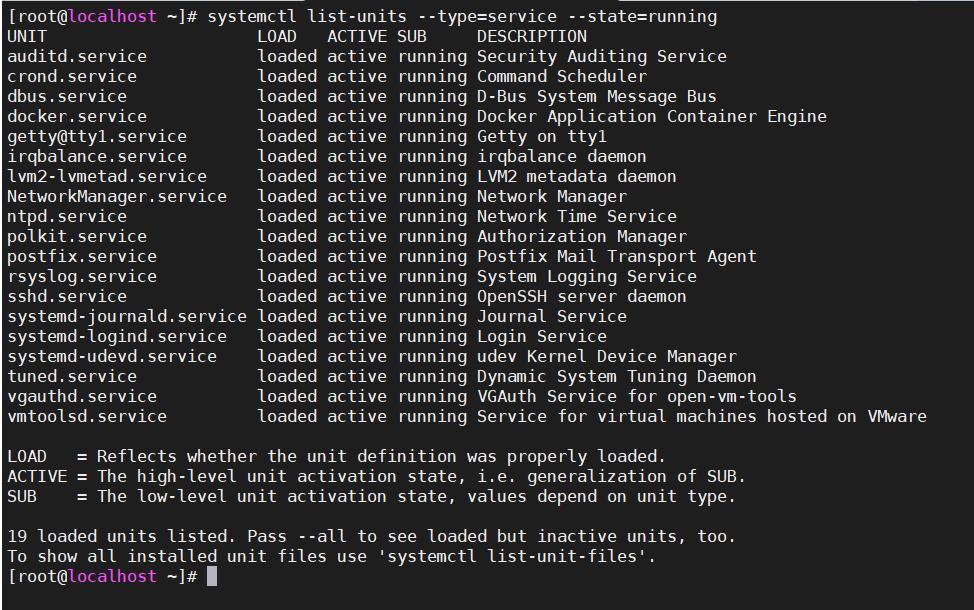Click the 'Network Time Service' description

coord(576,216)
